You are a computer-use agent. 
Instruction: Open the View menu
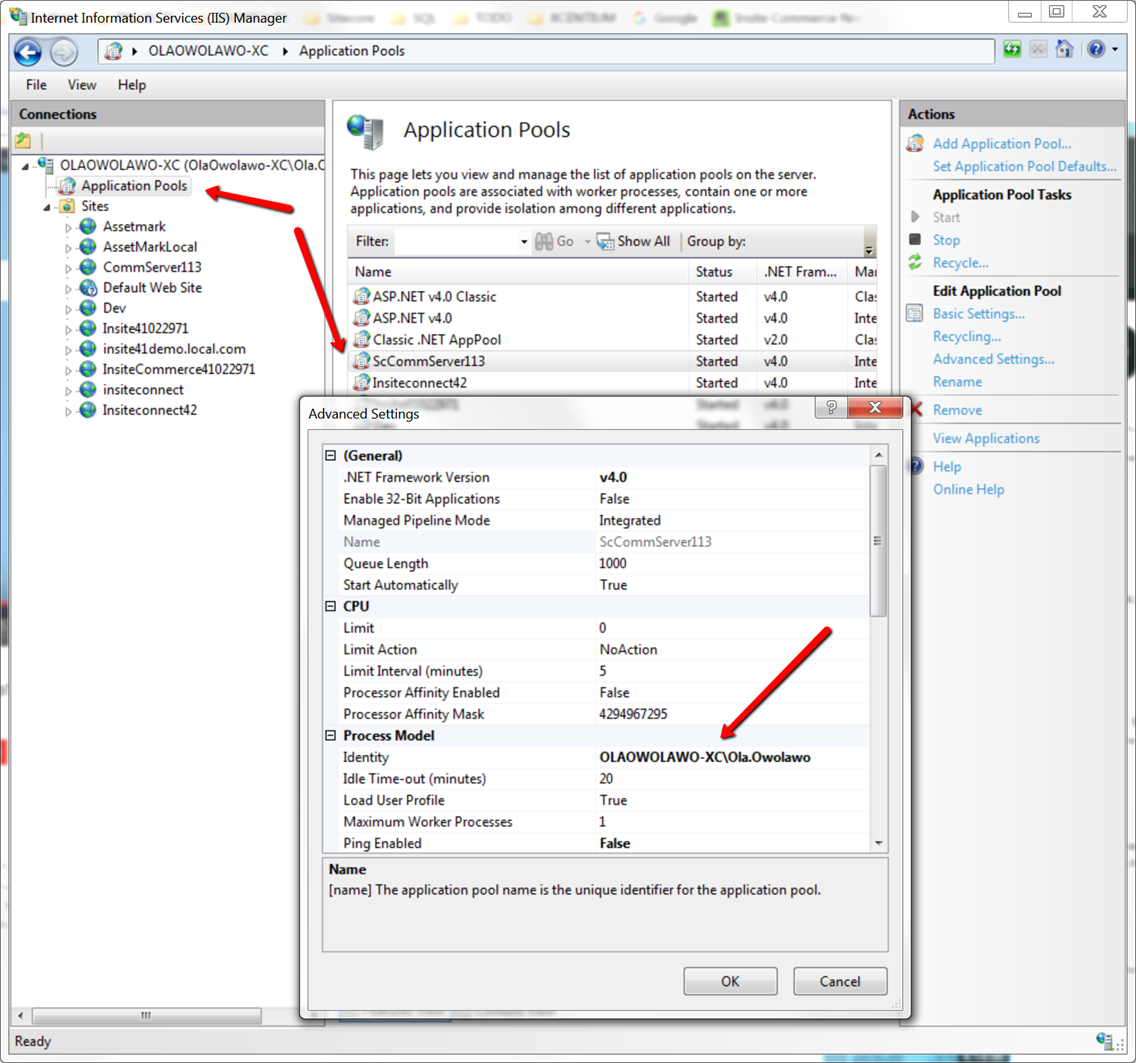coord(82,85)
